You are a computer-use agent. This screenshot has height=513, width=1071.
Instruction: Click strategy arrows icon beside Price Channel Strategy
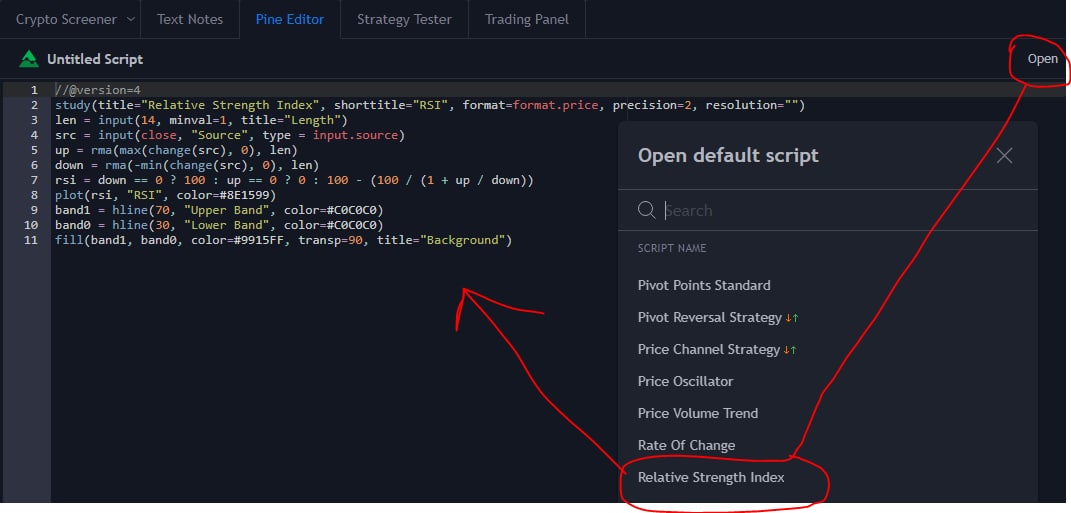pyautogui.click(x=790, y=350)
